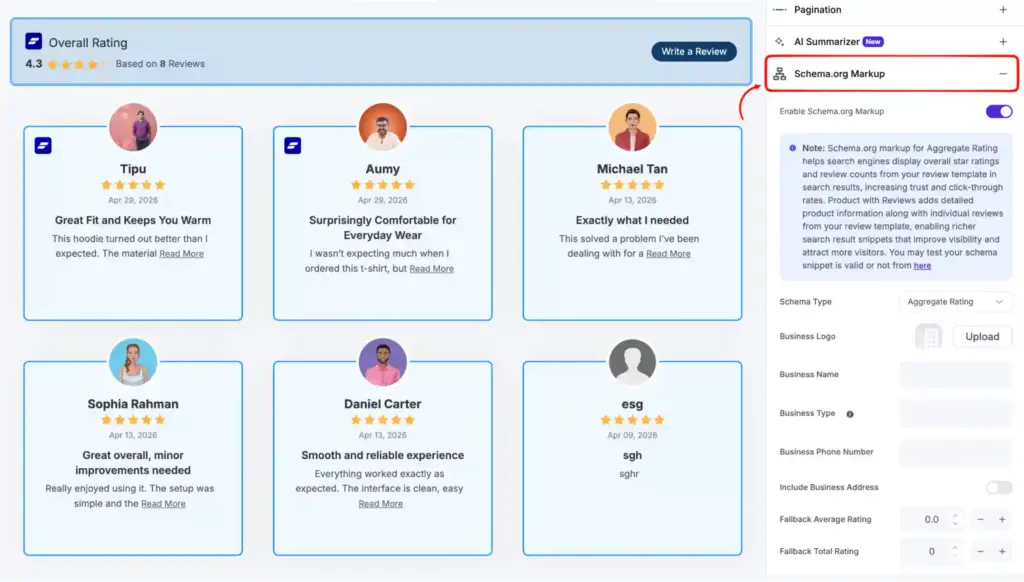Click the 'Surprisingly Comfortable for Everyday Wear' title

[383, 227]
